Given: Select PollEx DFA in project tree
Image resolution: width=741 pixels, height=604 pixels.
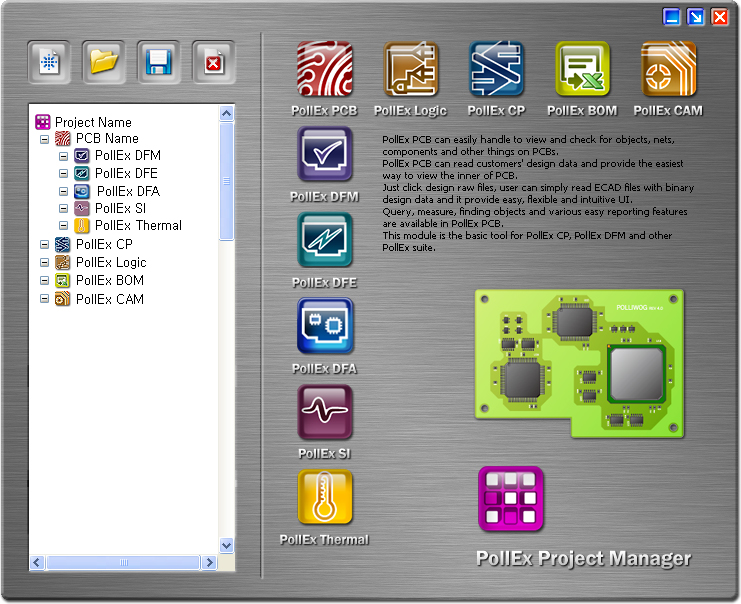Looking at the screenshot, I should [x=128, y=191].
